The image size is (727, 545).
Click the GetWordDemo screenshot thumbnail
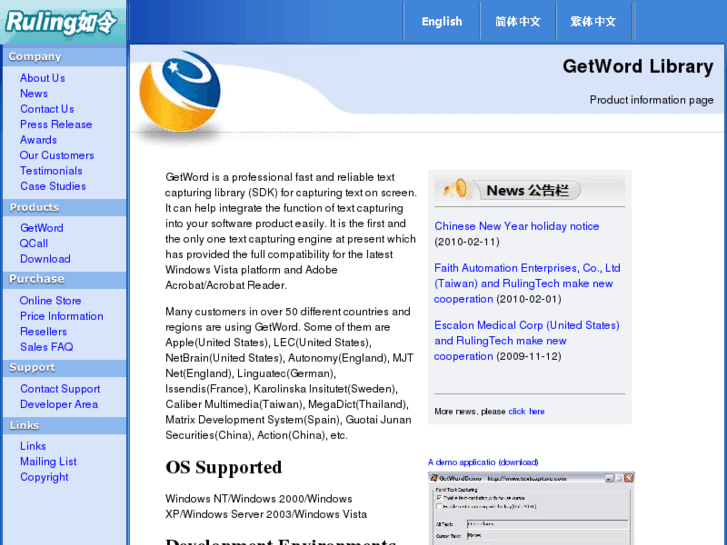(531, 508)
